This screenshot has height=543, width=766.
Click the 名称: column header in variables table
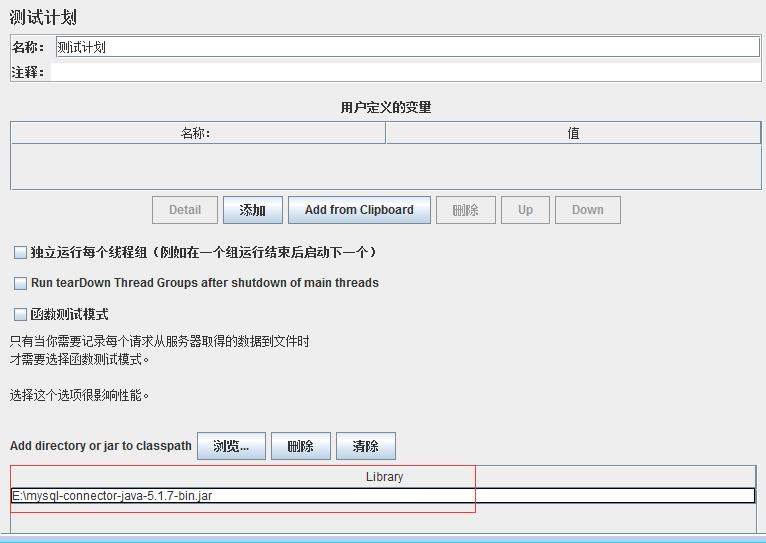click(198, 133)
